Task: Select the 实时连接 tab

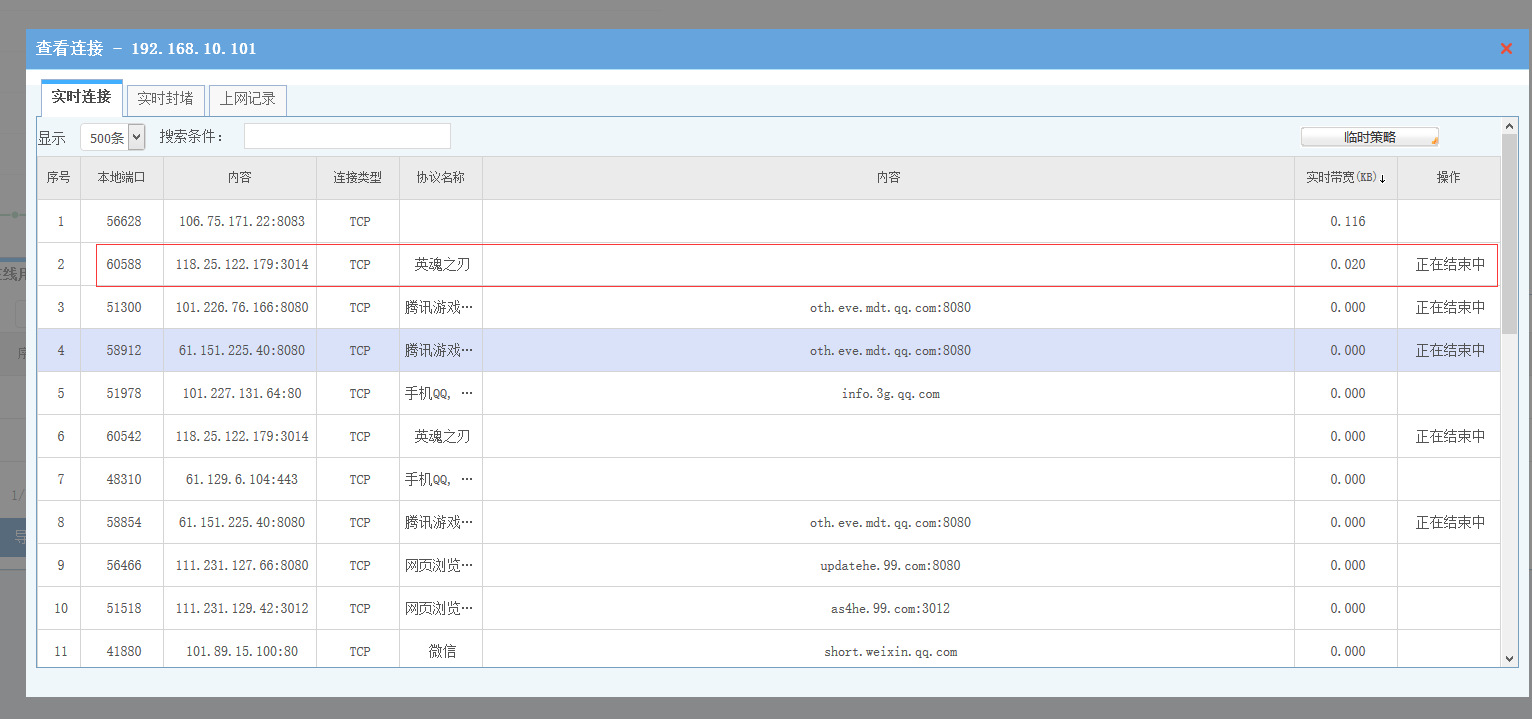Action: point(81,98)
